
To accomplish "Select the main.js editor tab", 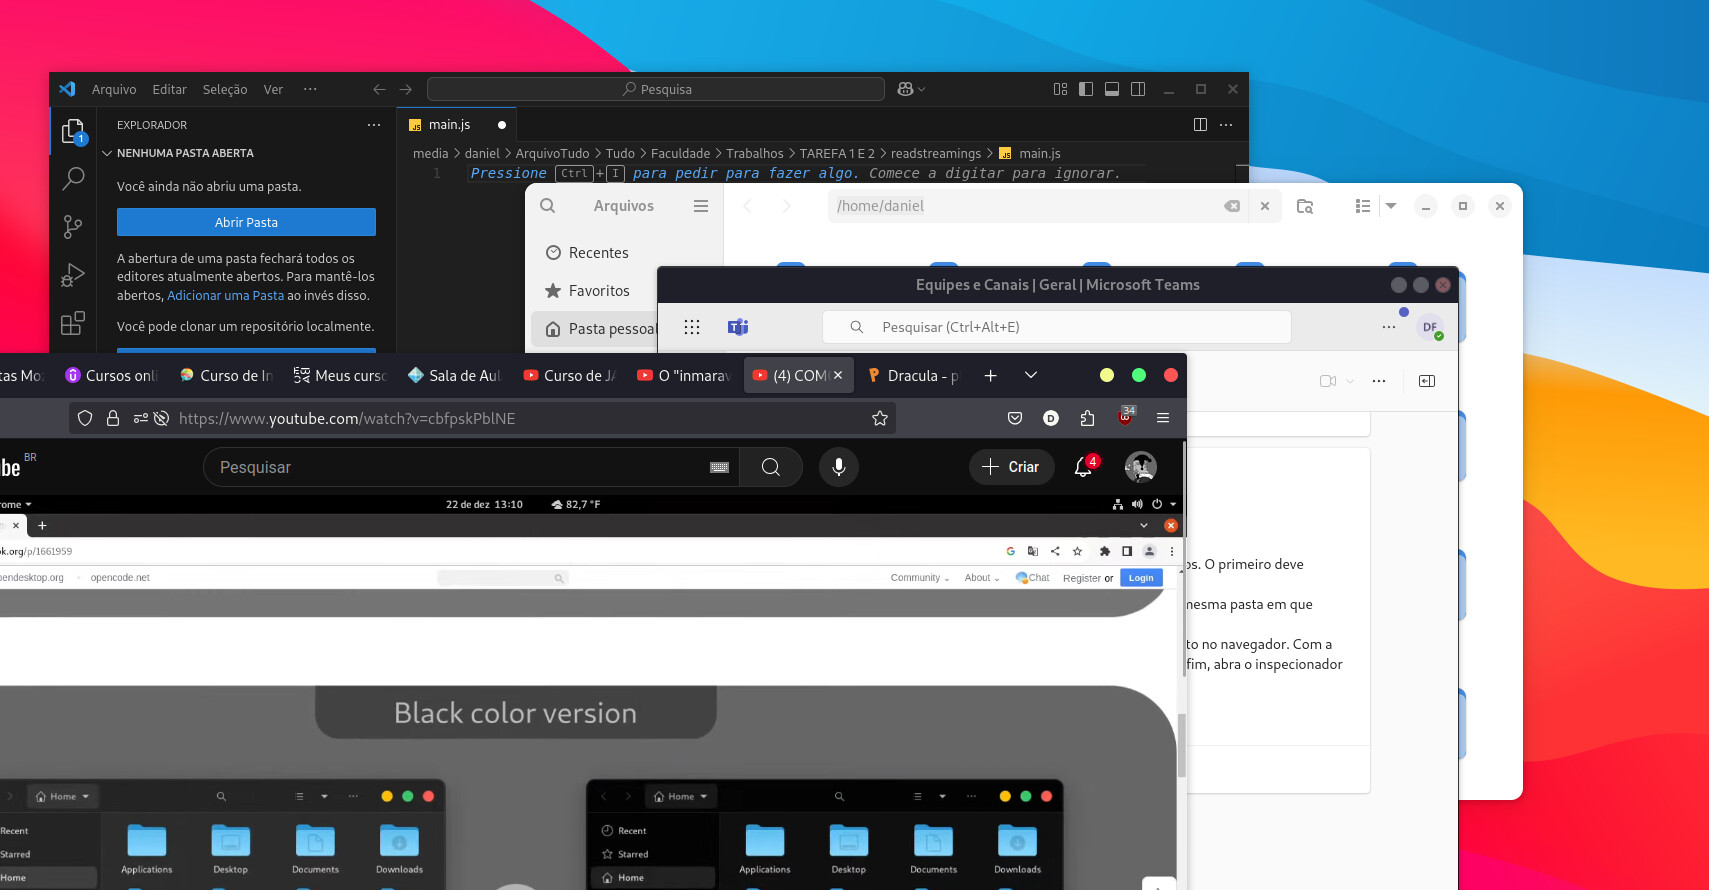I will (457, 125).
